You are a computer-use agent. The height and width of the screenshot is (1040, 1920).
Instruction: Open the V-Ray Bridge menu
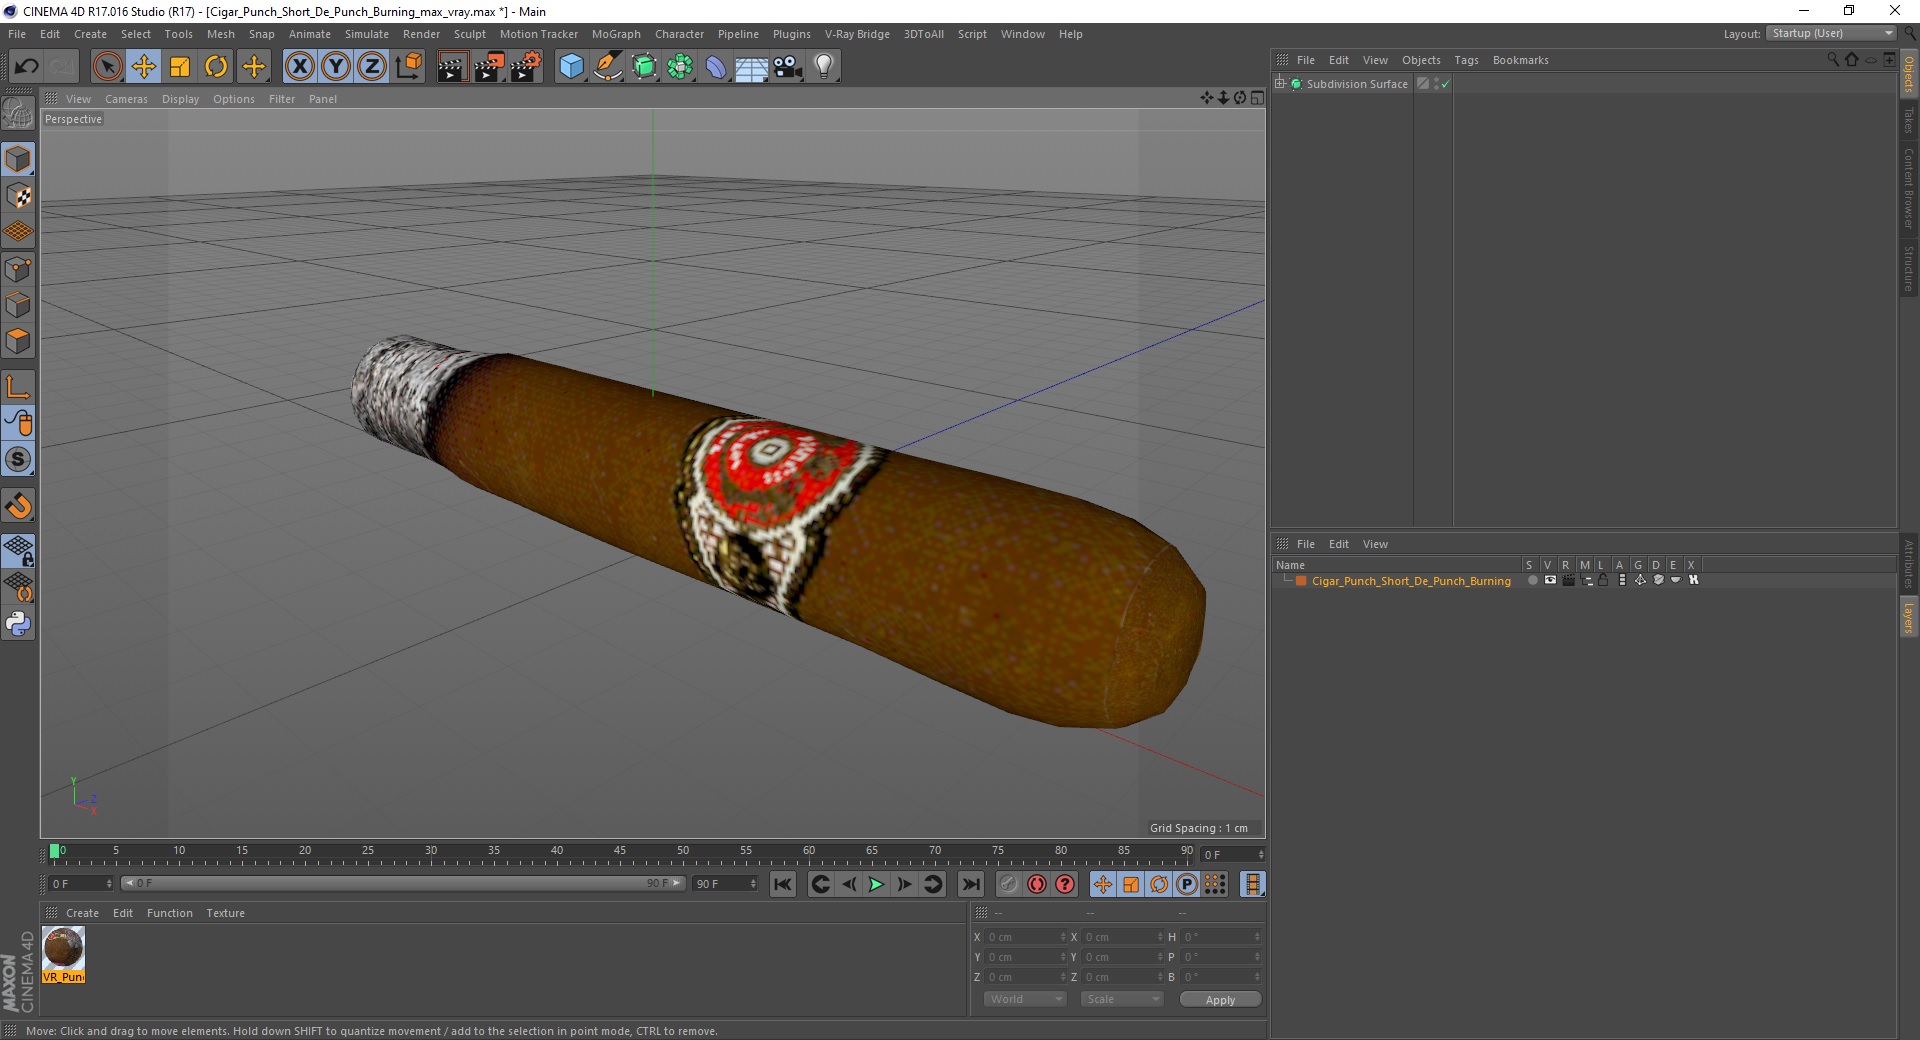point(857,34)
